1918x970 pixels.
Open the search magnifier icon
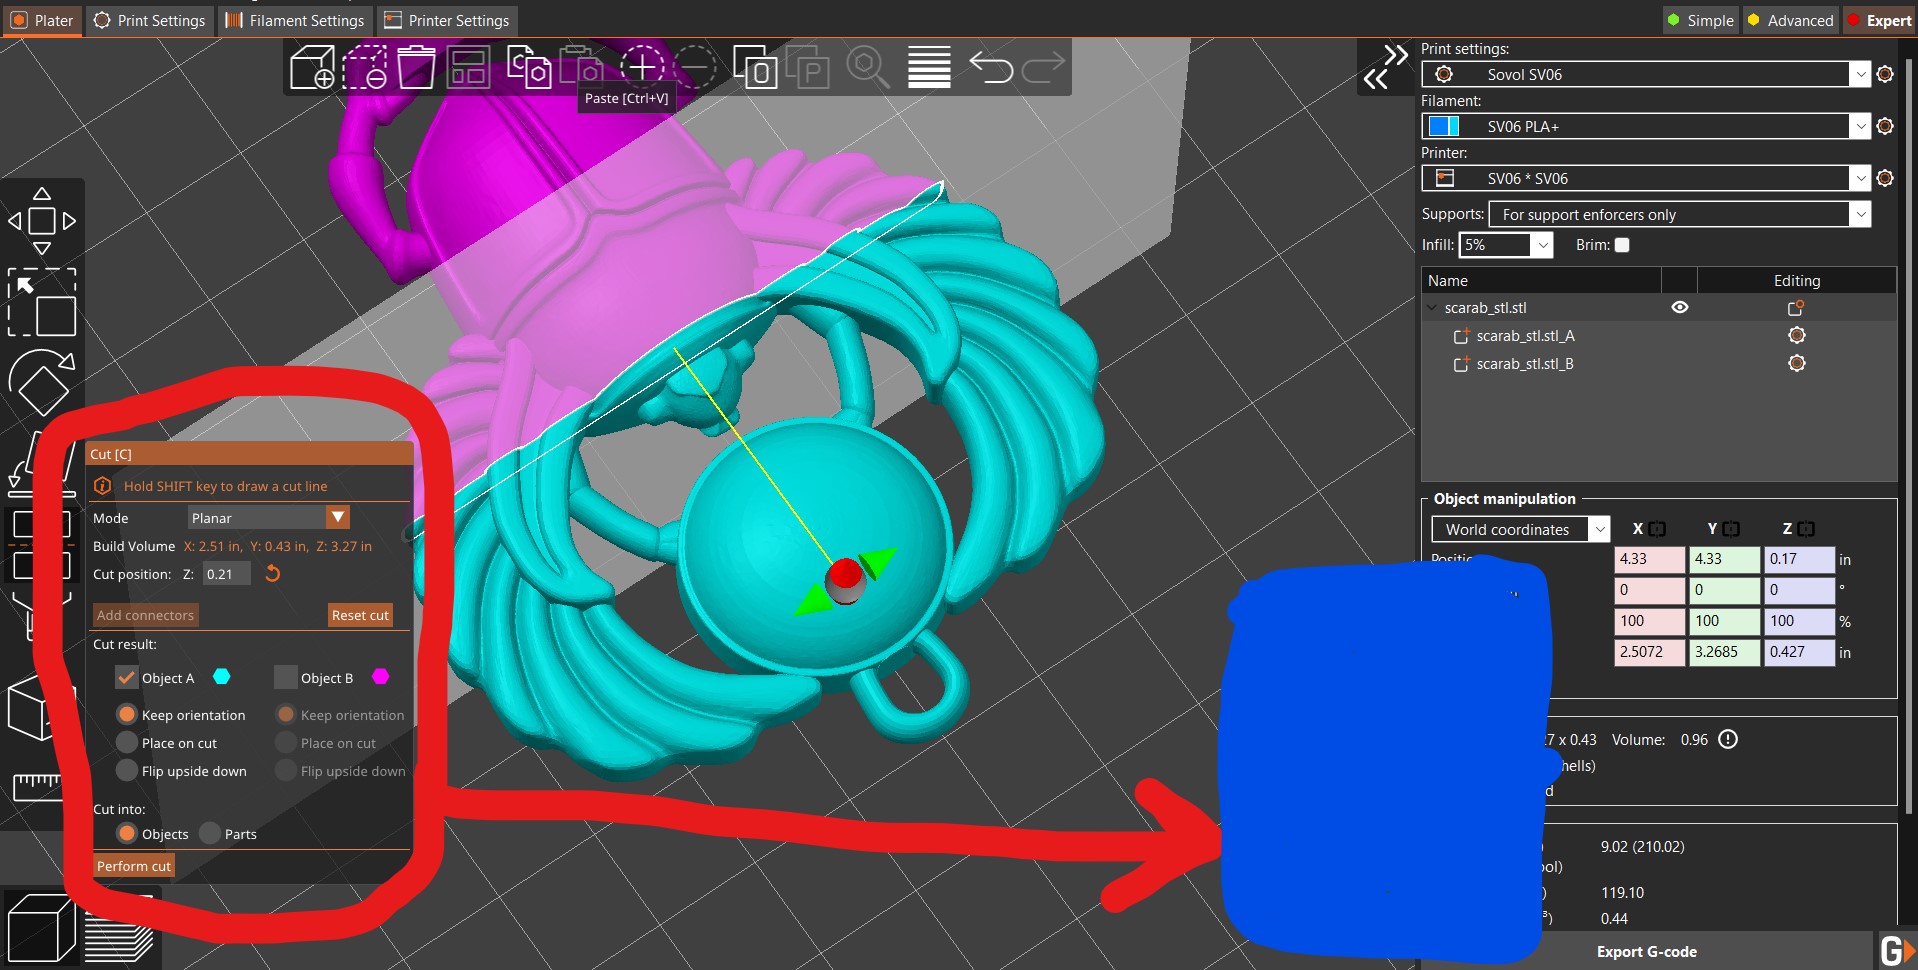point(868,66)
